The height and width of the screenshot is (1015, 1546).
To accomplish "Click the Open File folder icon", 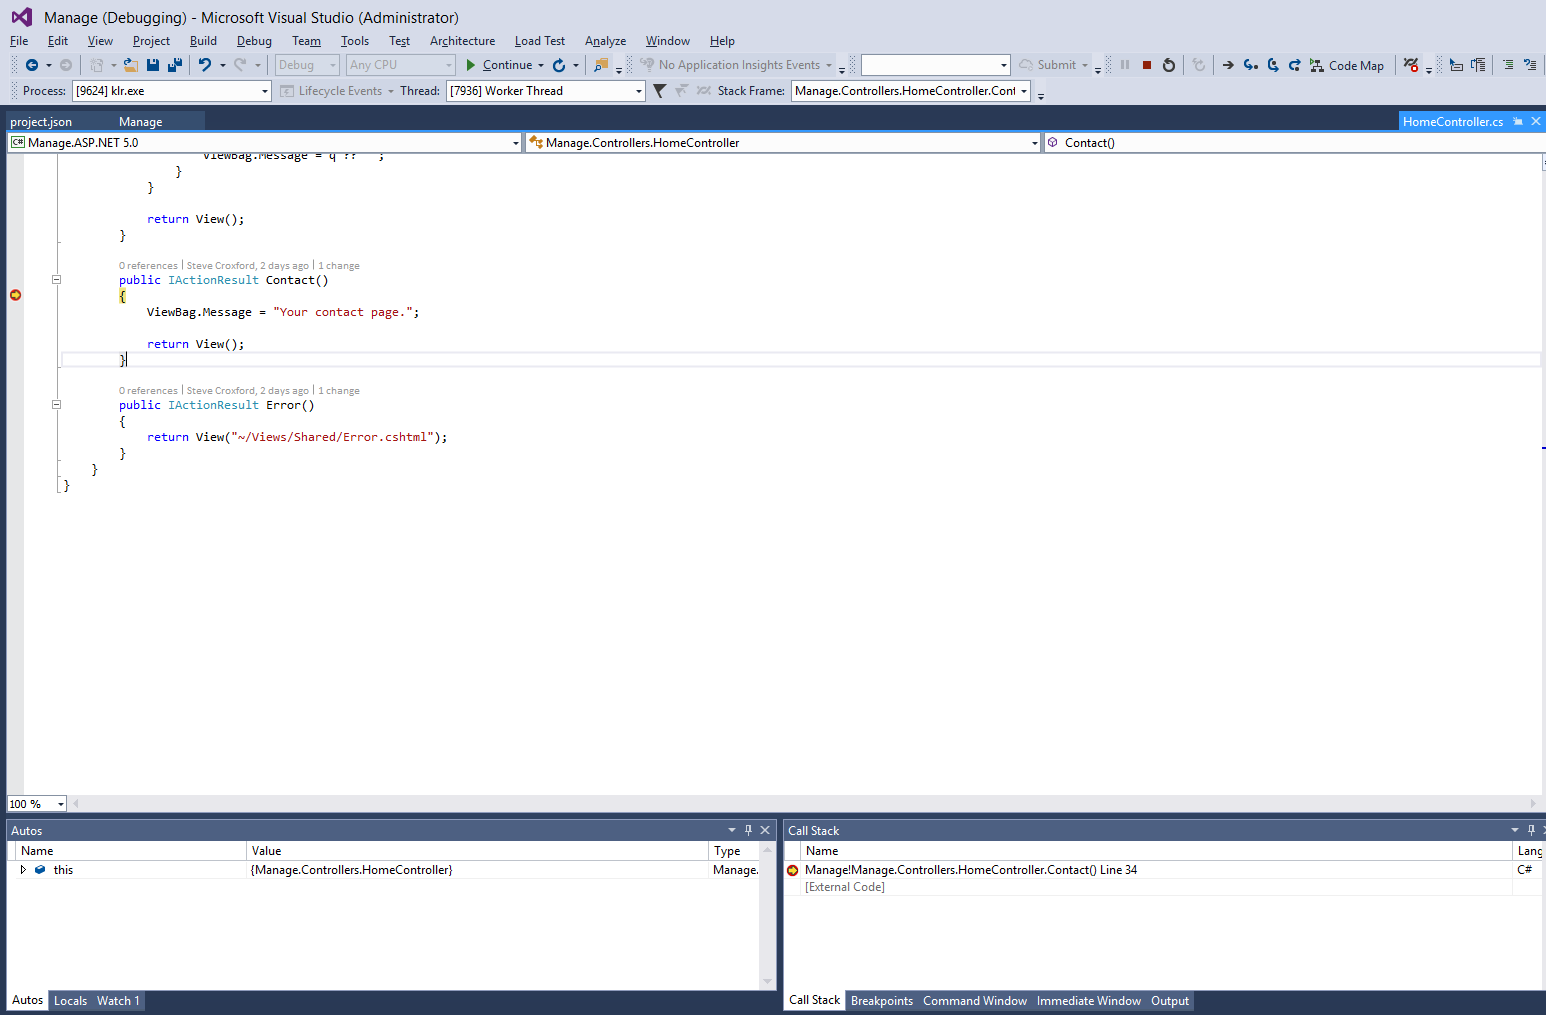I will pos(130,65).
